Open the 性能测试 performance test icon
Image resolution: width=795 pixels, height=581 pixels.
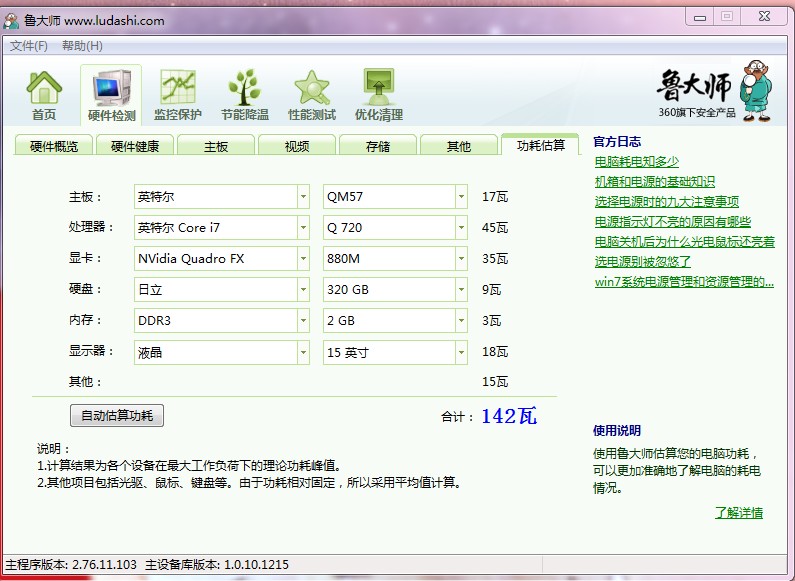pyautogui.click(x=312, y=95)
